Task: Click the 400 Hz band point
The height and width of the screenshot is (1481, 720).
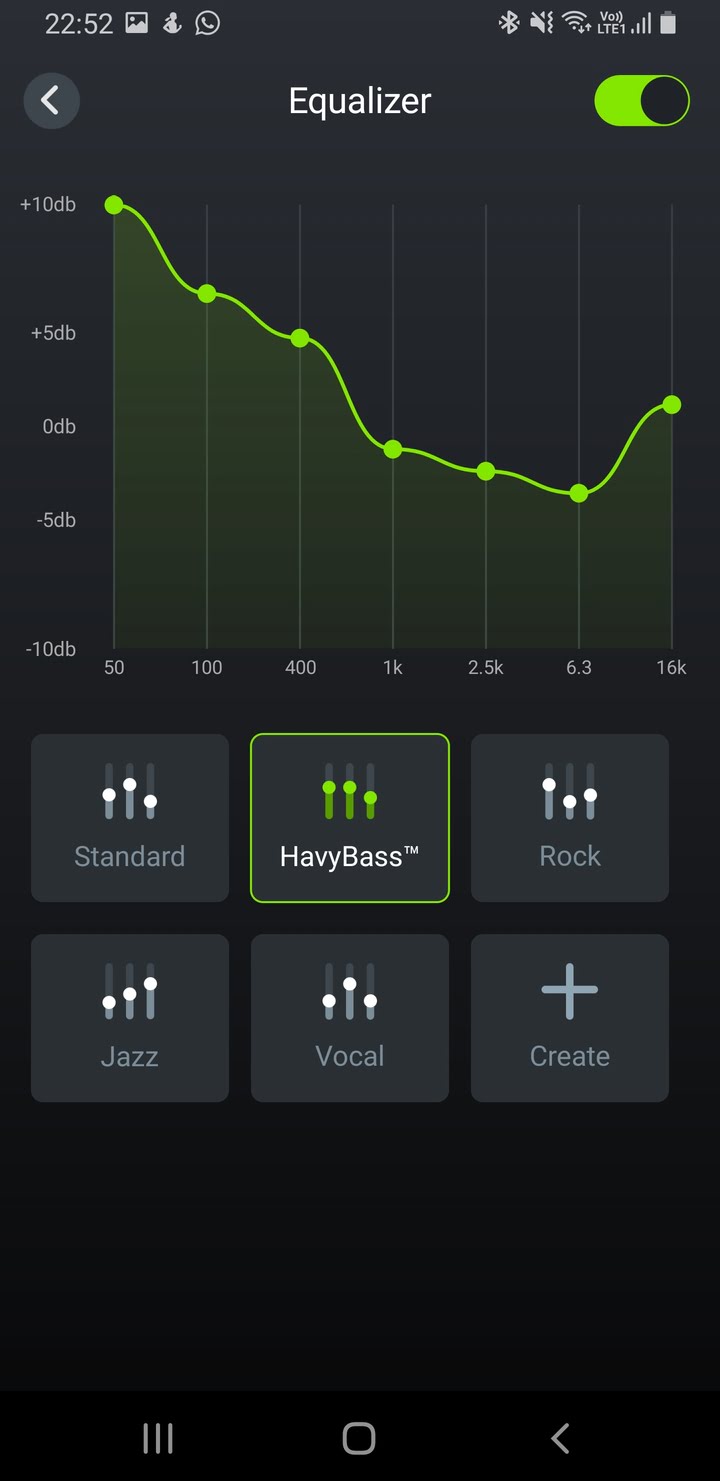Action: point(300,338)
